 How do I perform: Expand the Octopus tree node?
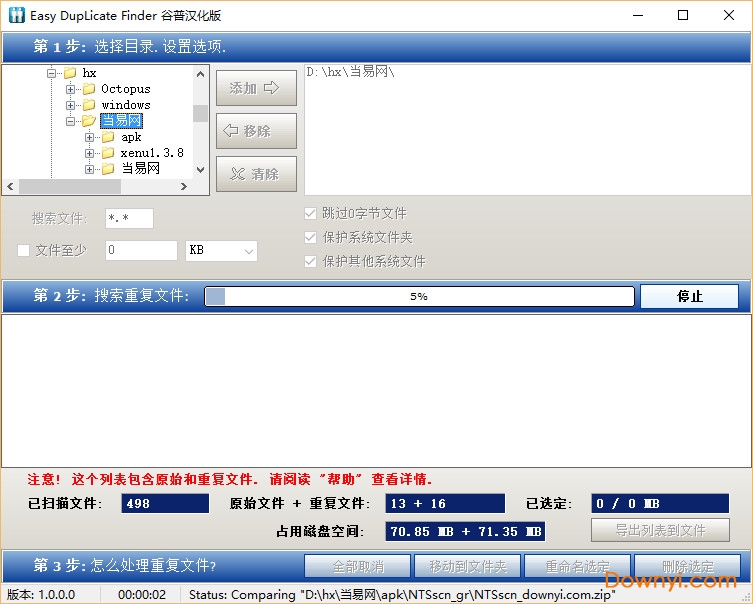point(71,89)
